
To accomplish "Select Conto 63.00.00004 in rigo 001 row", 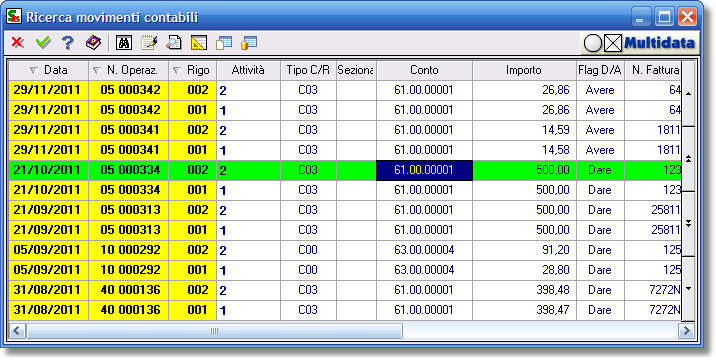I will click(424, 270).
